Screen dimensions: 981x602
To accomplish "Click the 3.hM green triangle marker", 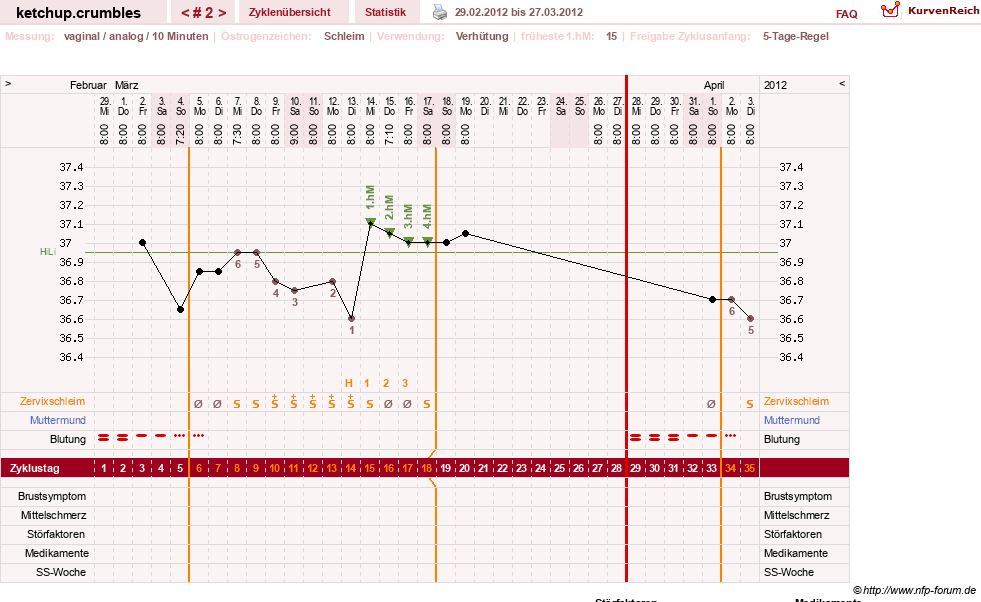I will pyautogui.click(x=409, y=242).
